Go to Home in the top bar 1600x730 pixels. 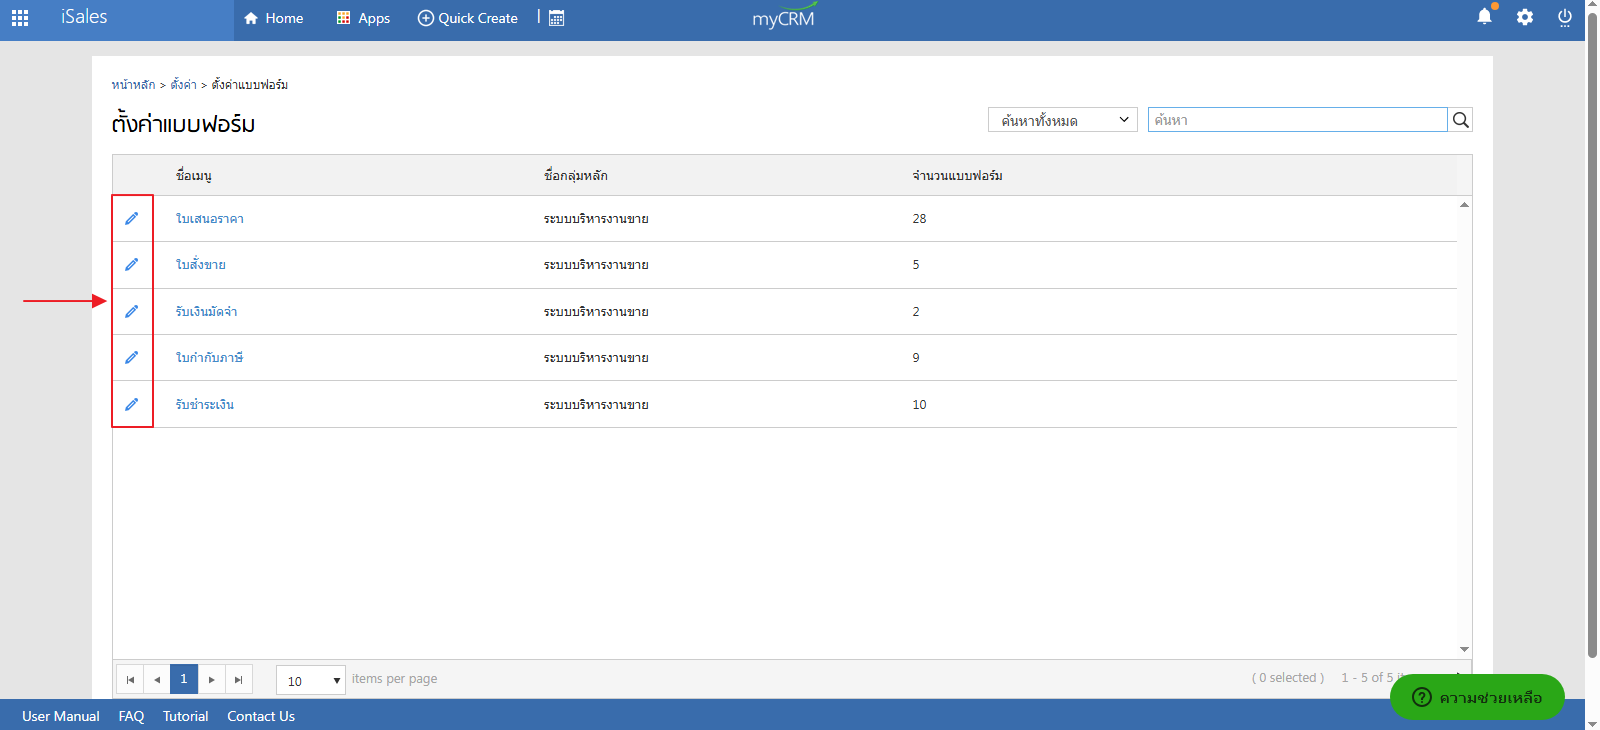[273, 18]
